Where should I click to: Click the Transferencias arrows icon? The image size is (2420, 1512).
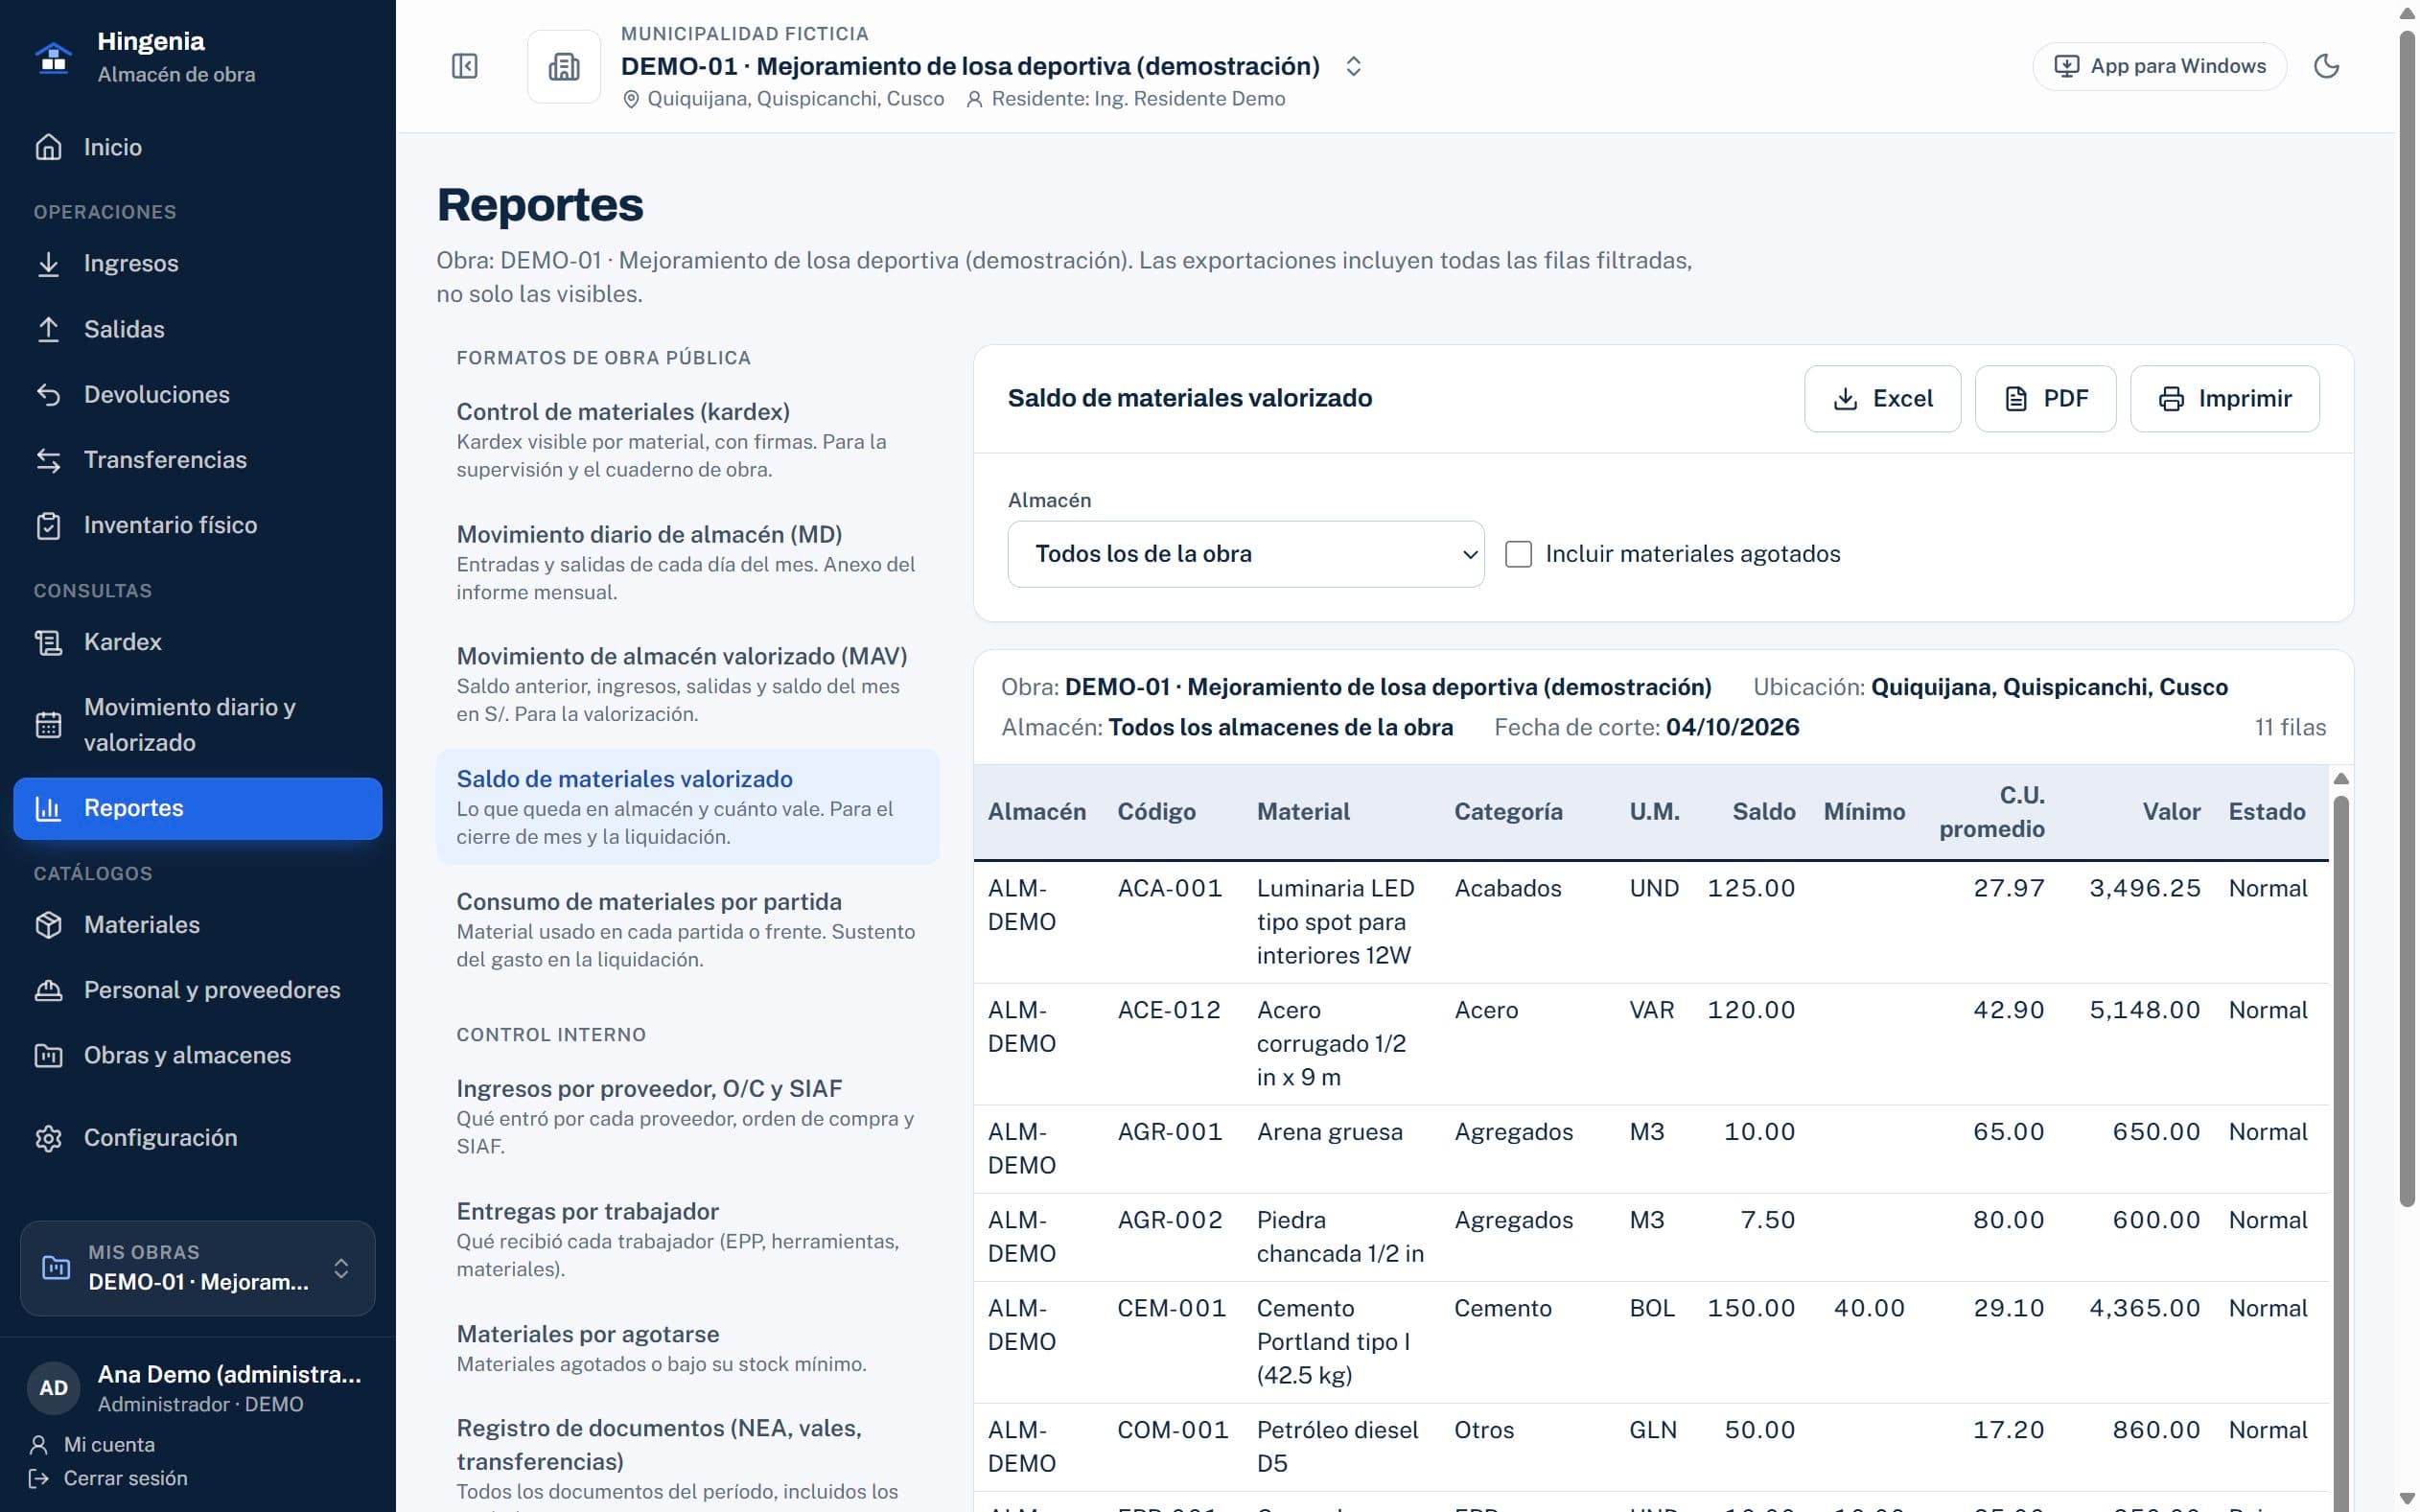tap(48, 460)
